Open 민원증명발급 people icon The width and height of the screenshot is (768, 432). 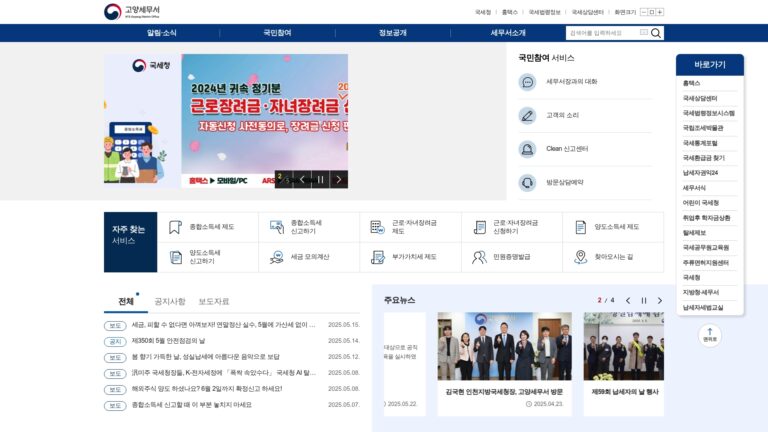[479, 257]
